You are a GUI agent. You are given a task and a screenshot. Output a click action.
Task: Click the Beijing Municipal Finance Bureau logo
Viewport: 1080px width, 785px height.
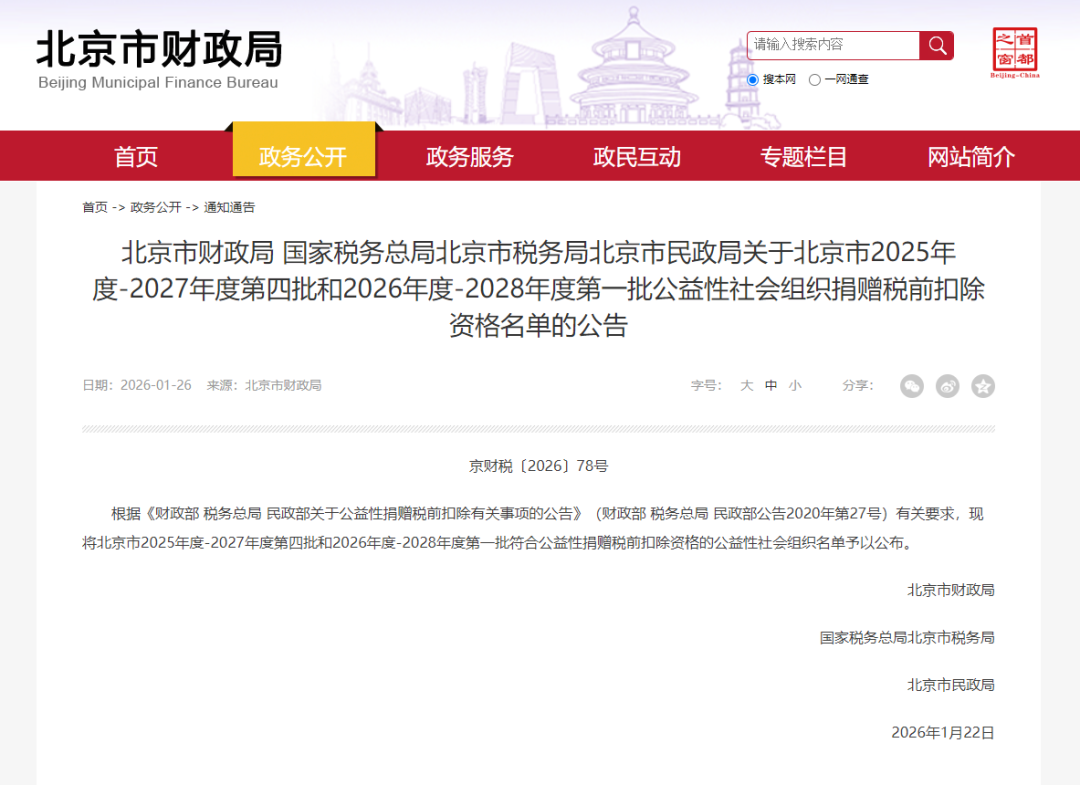159,60
